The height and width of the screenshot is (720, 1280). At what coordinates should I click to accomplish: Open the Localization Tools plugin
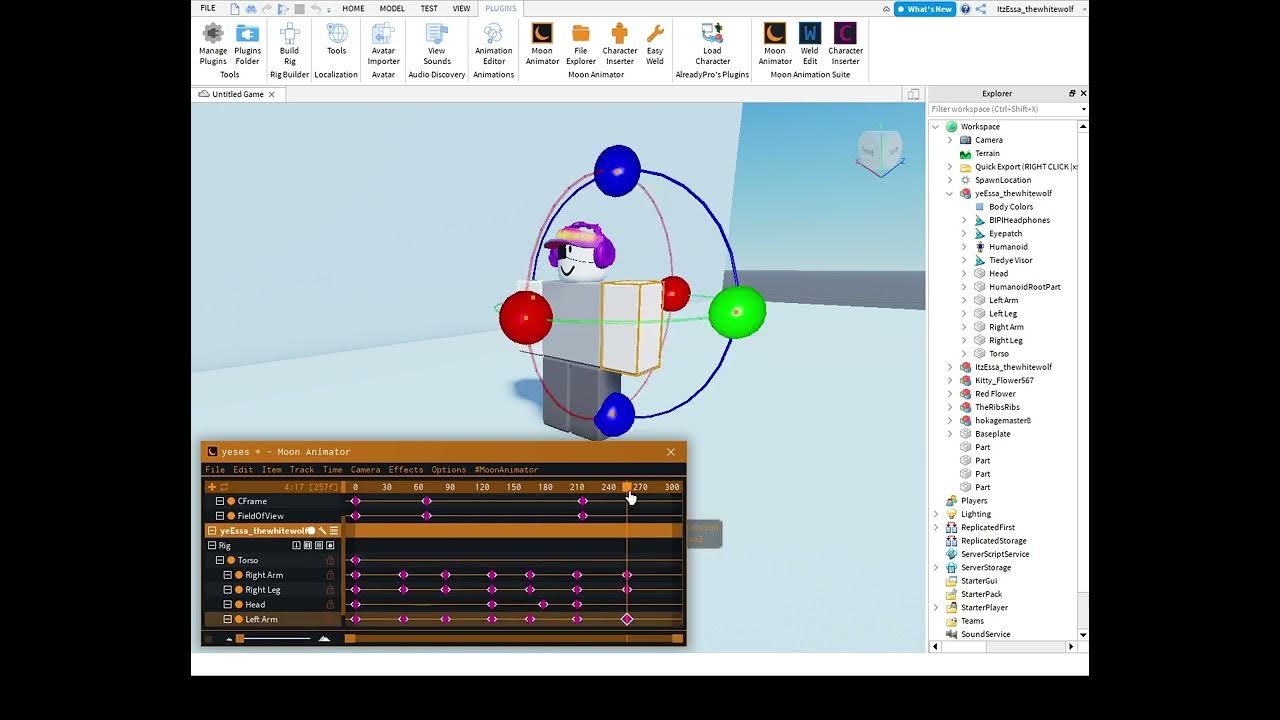point(336,40)
